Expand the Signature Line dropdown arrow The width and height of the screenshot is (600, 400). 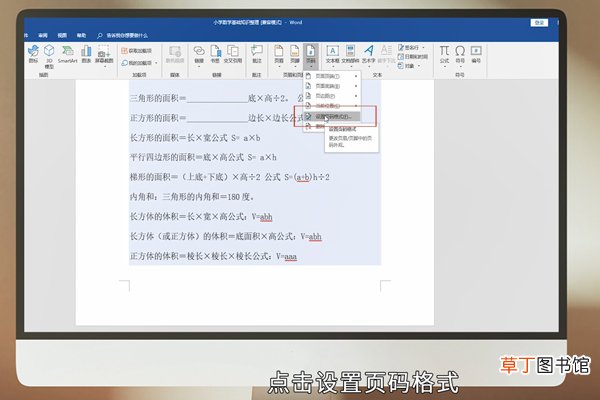pos(423,47)
